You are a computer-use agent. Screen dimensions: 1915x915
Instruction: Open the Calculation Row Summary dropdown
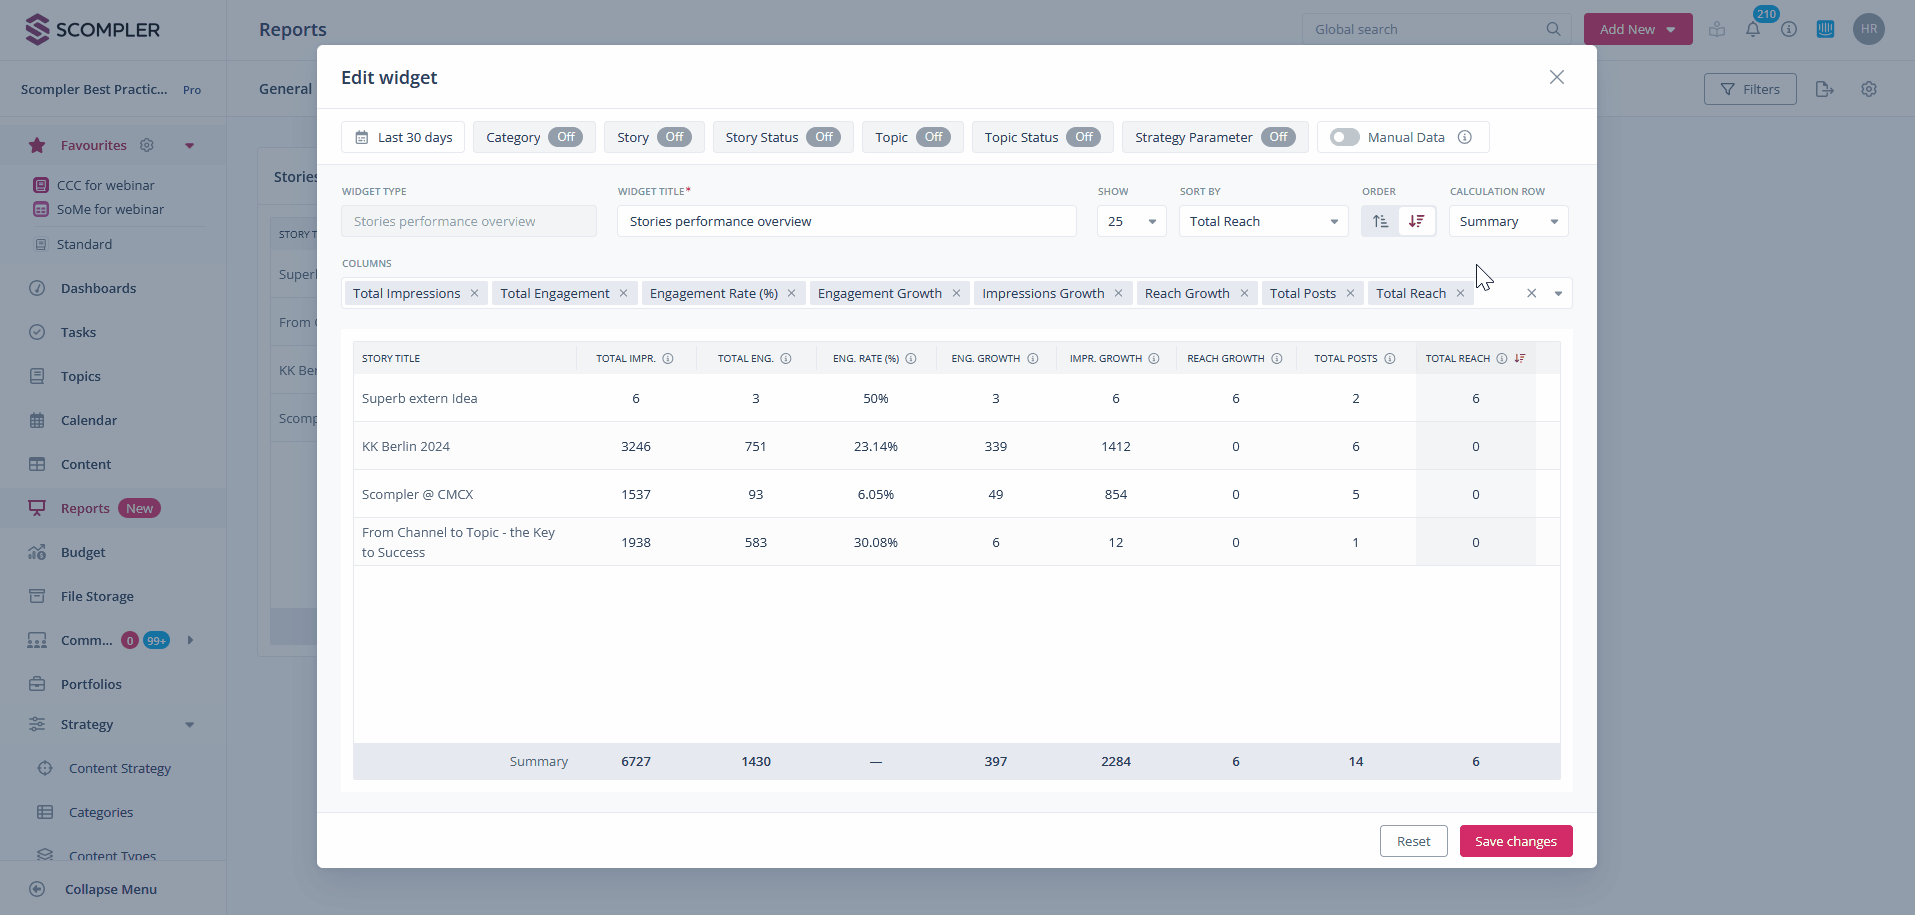click(1508, 221)
